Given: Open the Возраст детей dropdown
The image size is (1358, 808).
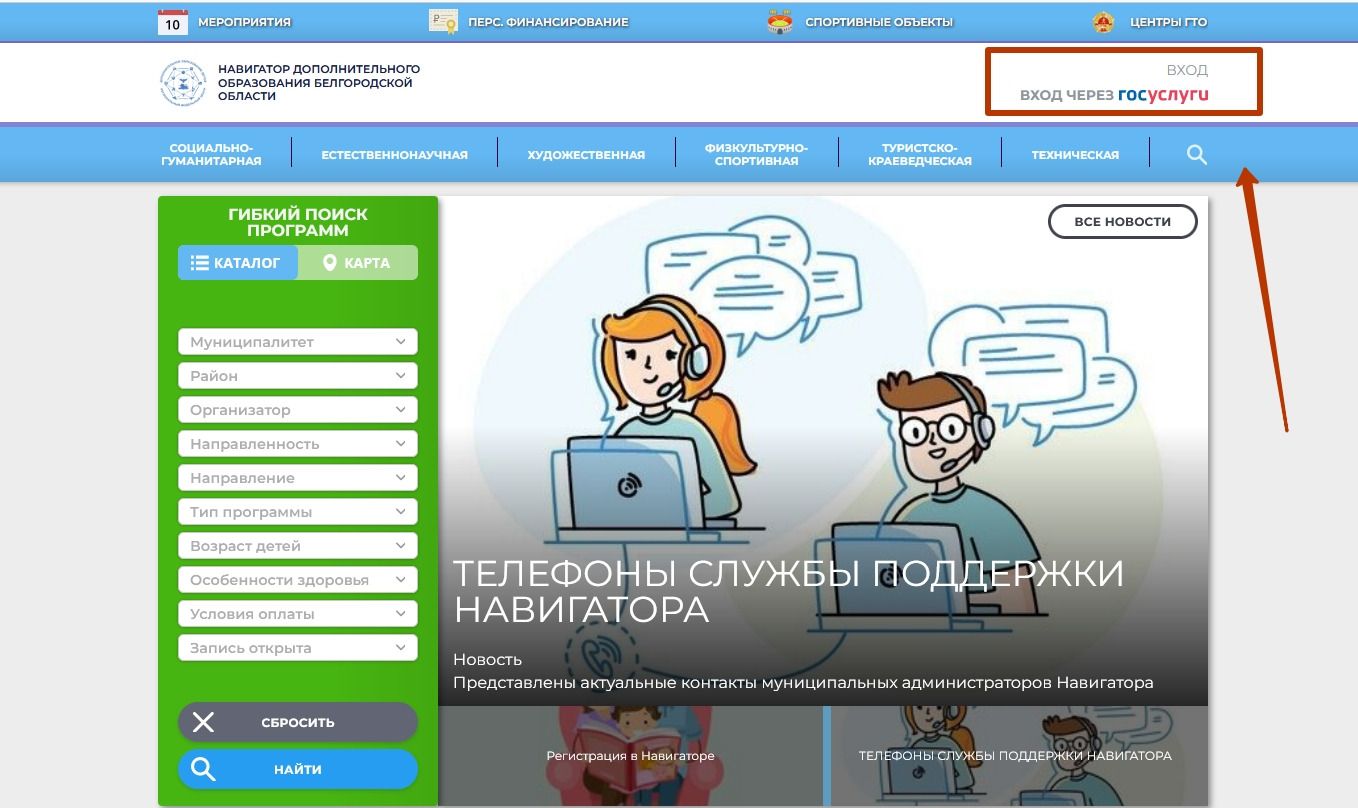Looking at the screenshot, I should (297, 546).
